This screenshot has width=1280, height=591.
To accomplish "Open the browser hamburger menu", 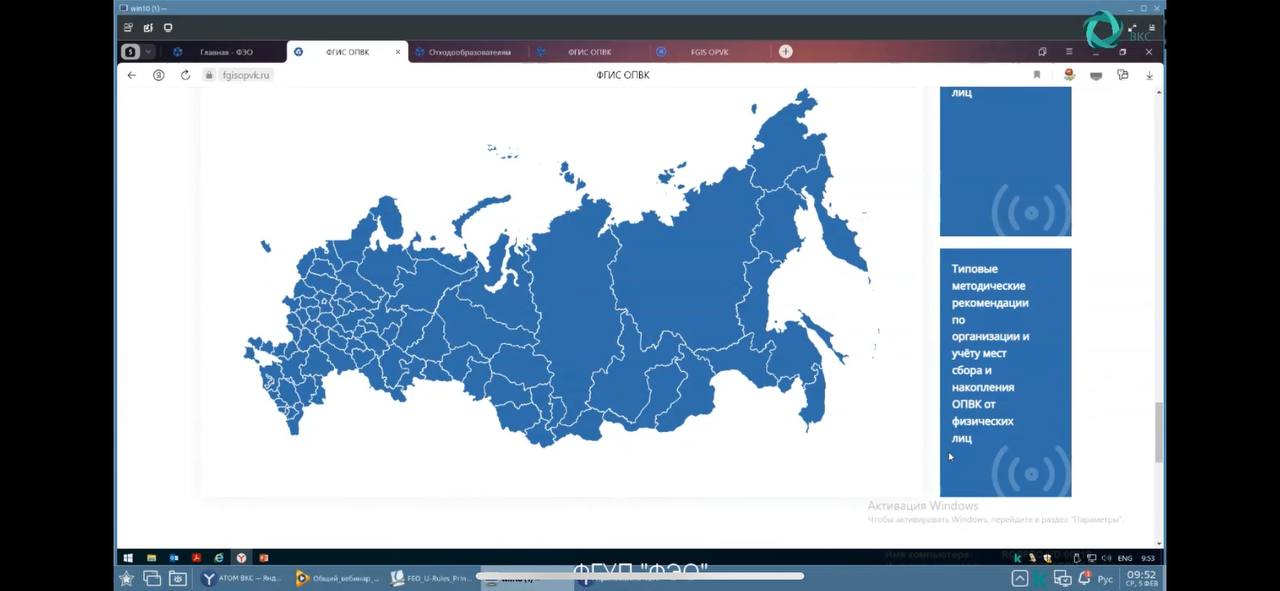I will 1069,52.
